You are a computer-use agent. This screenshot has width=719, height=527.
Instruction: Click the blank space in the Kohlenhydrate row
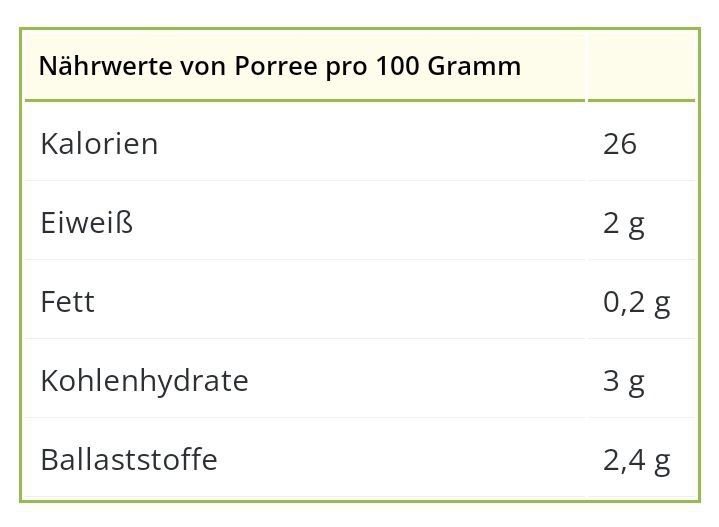coord(416,381)
